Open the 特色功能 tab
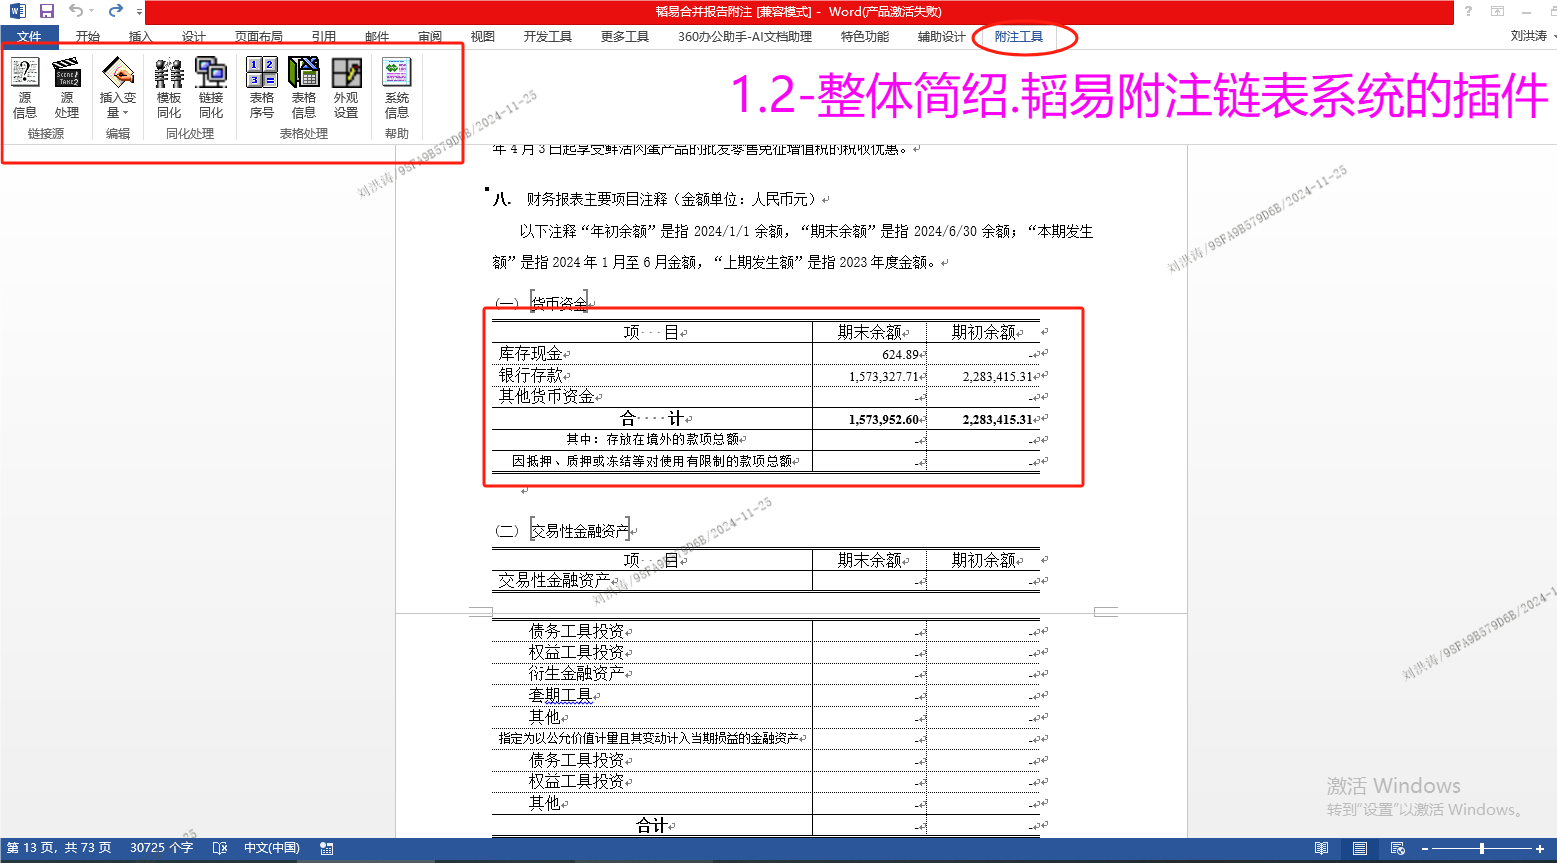Viewport: 1557px width, 863px height. click(865, 37)
